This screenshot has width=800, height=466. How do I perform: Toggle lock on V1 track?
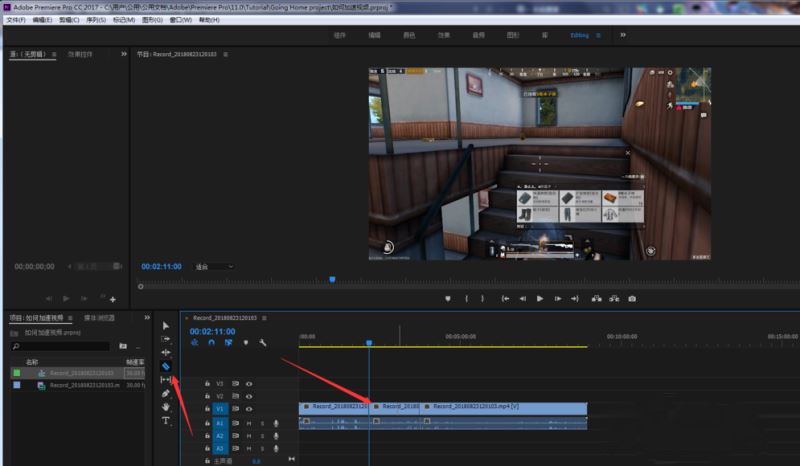point(207,409)
